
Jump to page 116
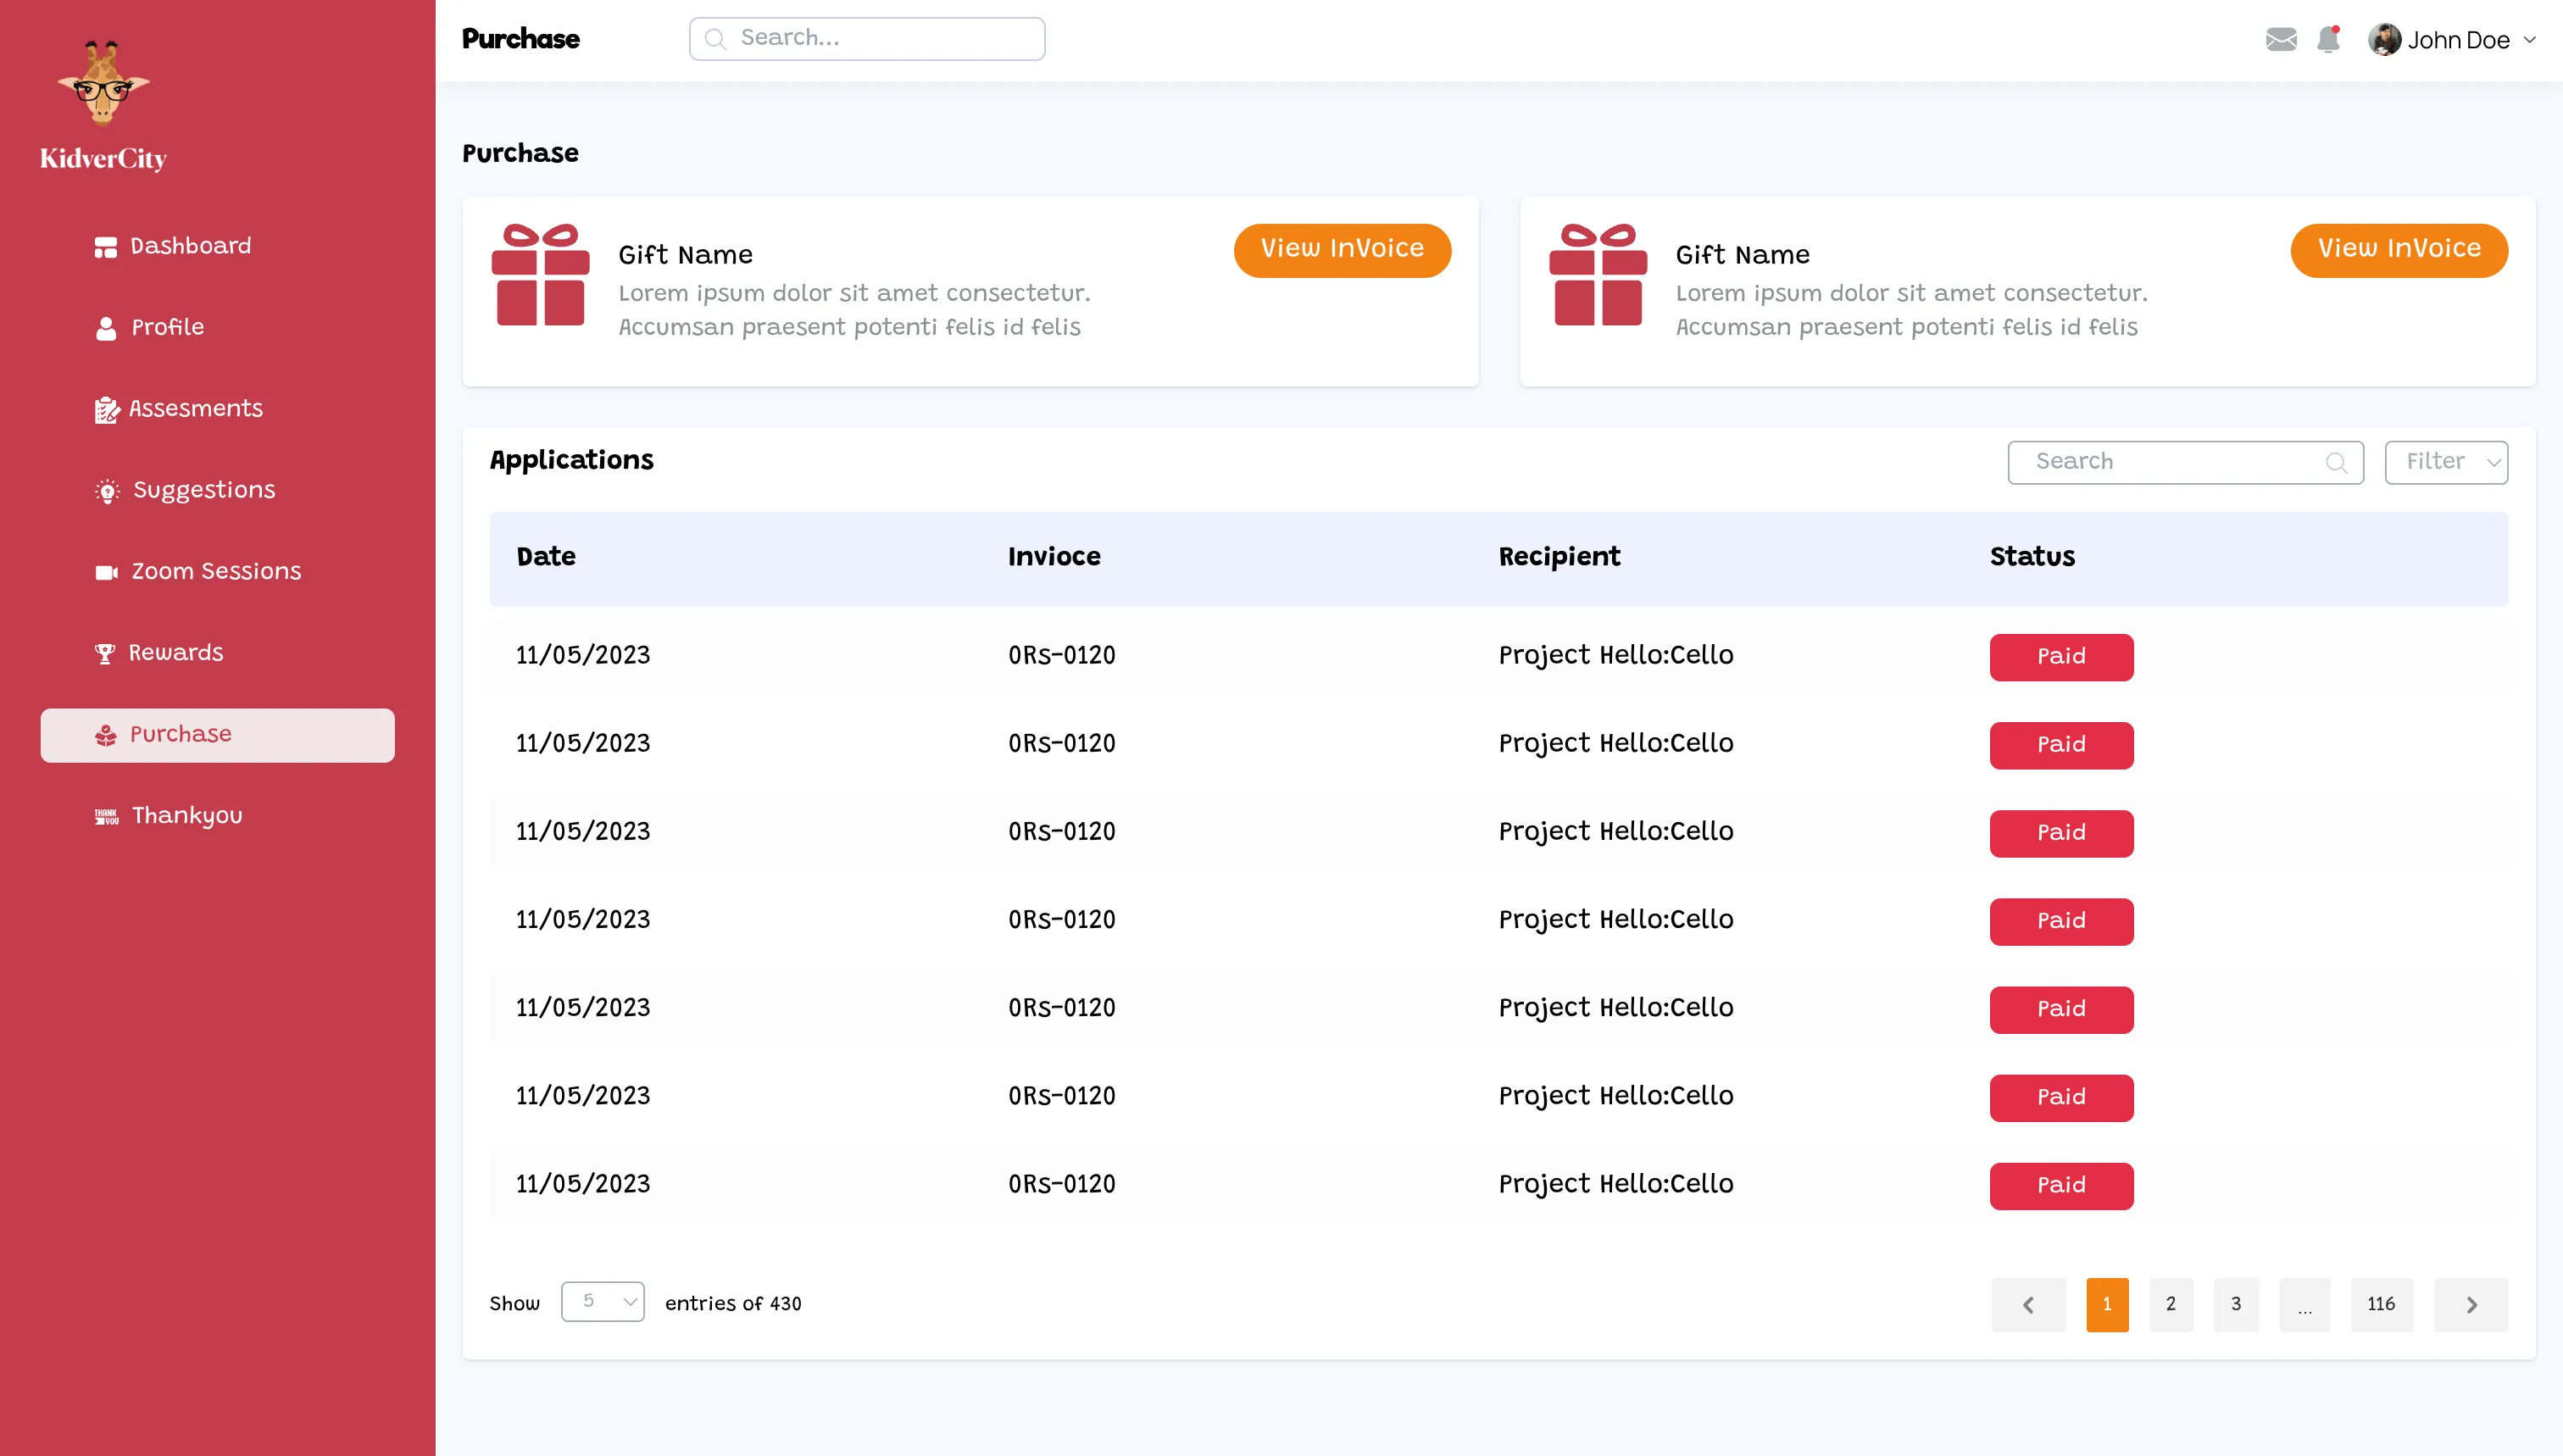(x=2381, y=1304)
